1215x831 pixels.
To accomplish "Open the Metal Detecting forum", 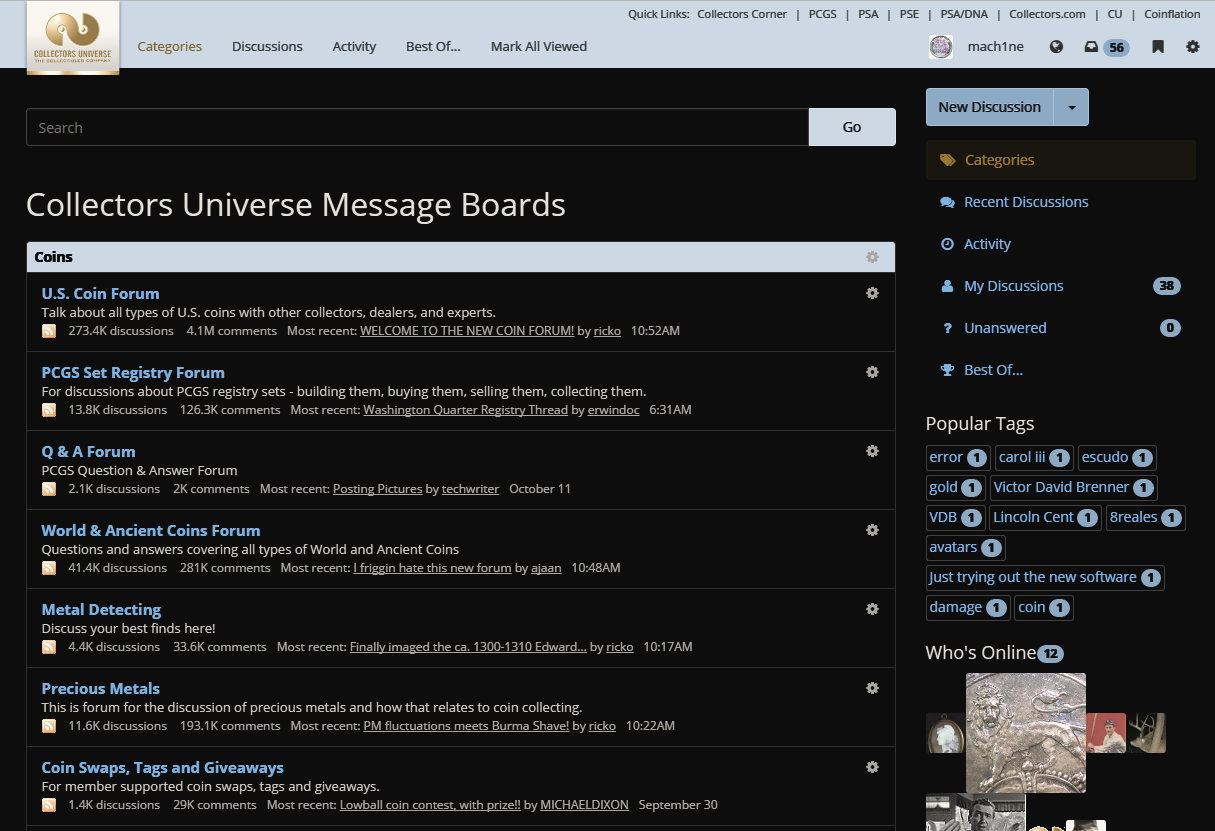I will (x=101, y=609).
